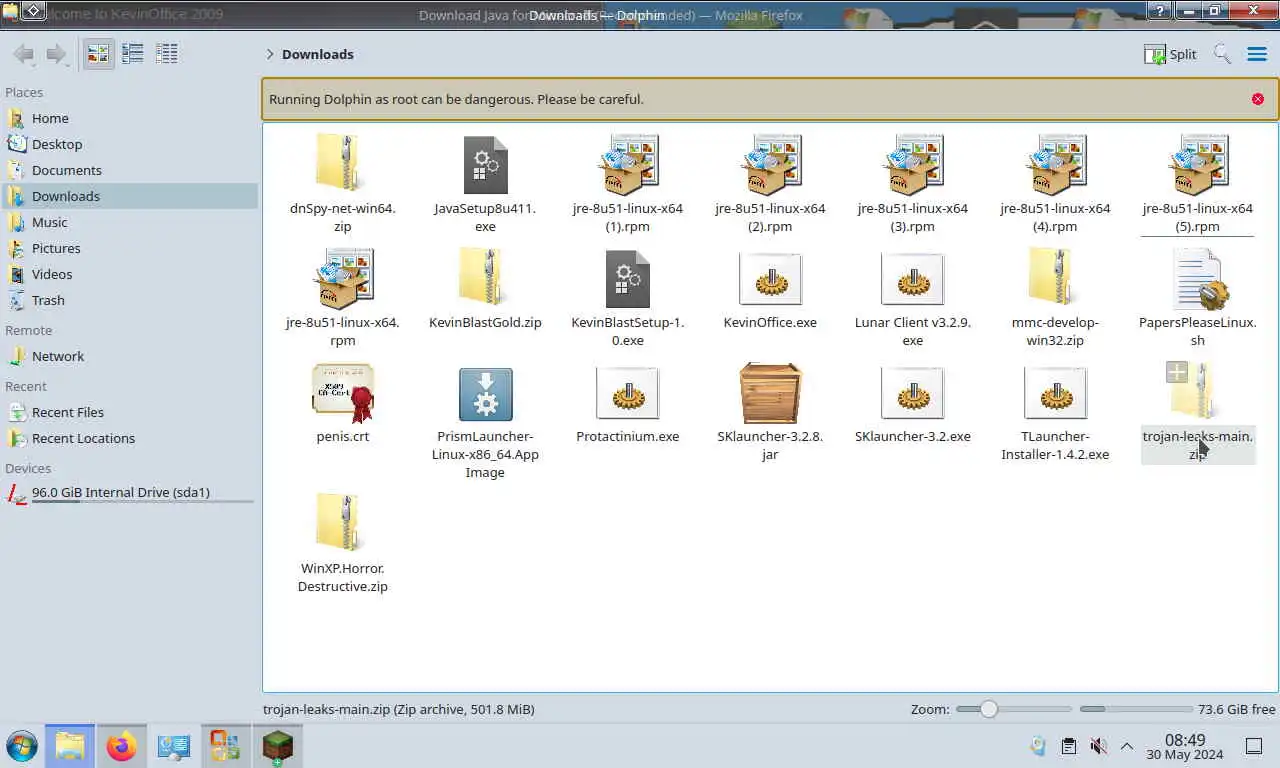Switch to Firefox in taskbar

(x=122, y=746)
